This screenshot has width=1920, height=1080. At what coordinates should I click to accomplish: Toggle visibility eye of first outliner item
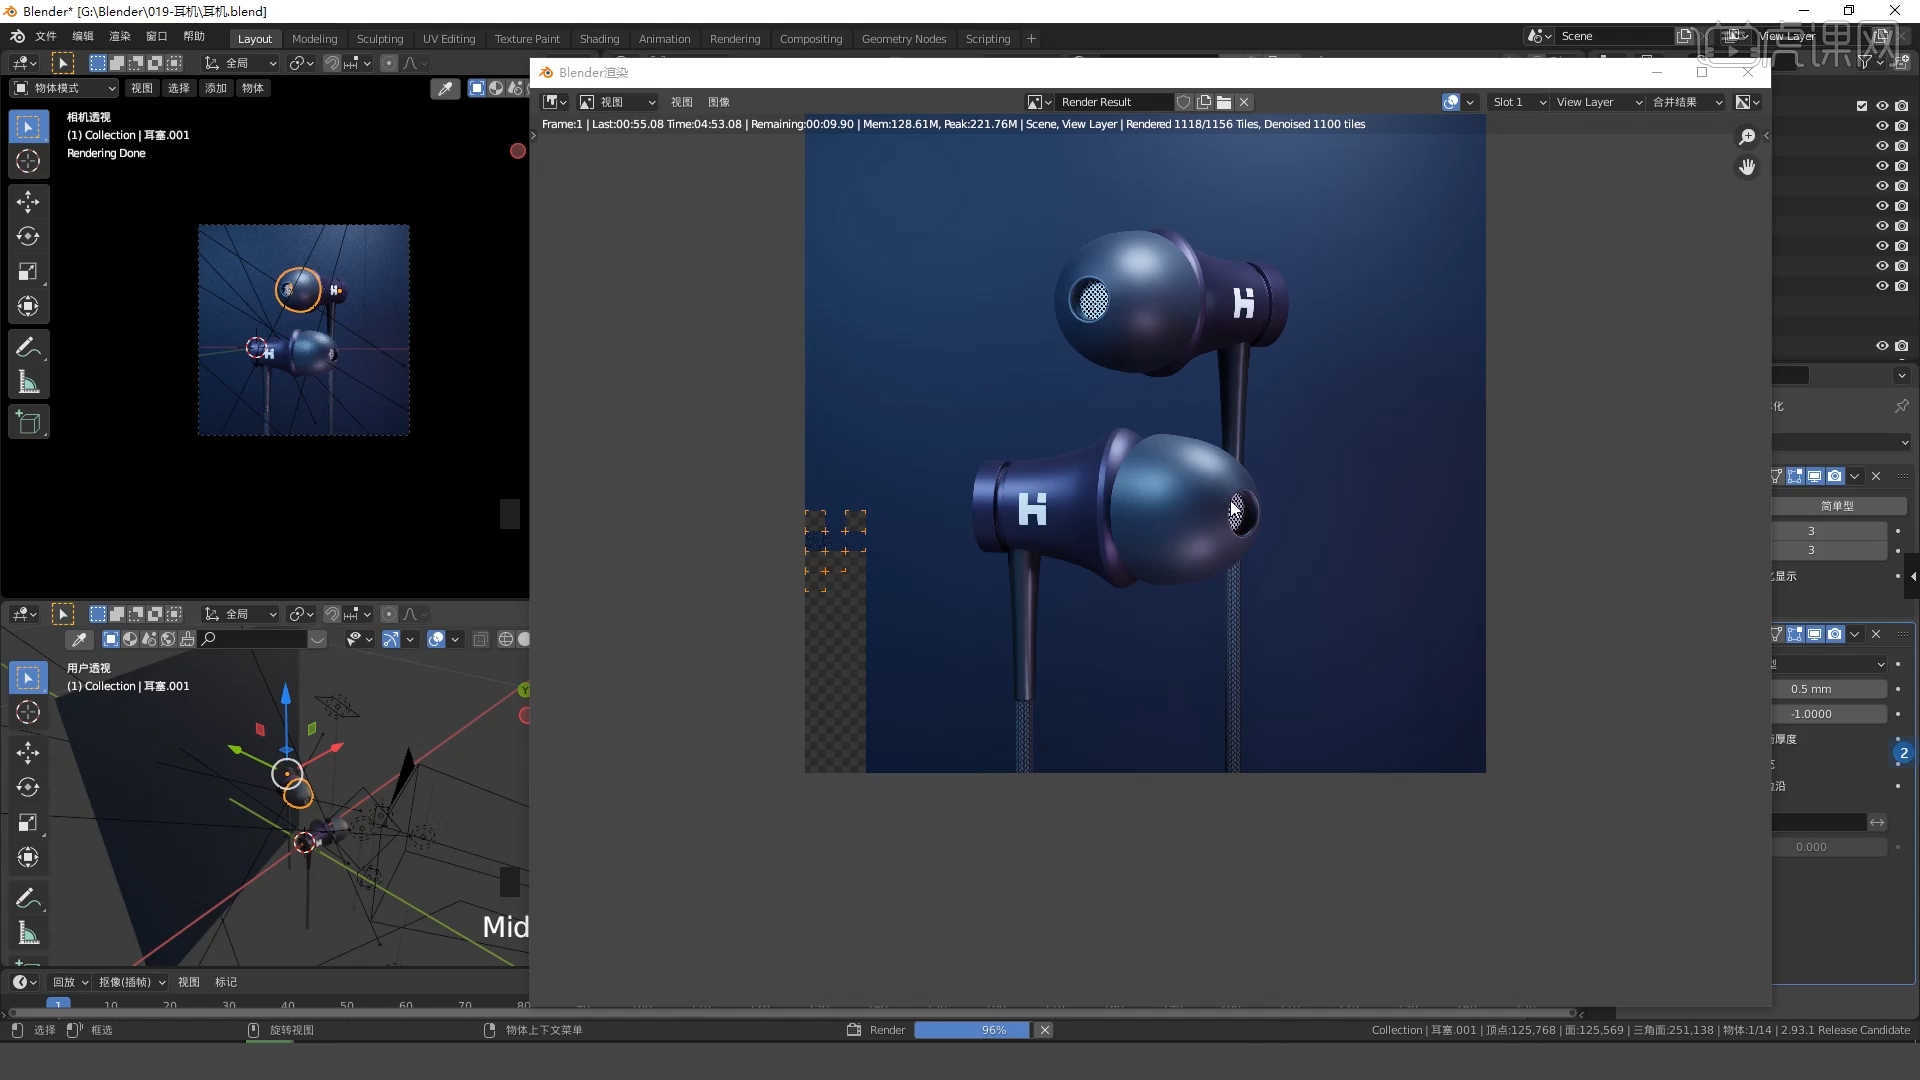tap(1882, 106)
